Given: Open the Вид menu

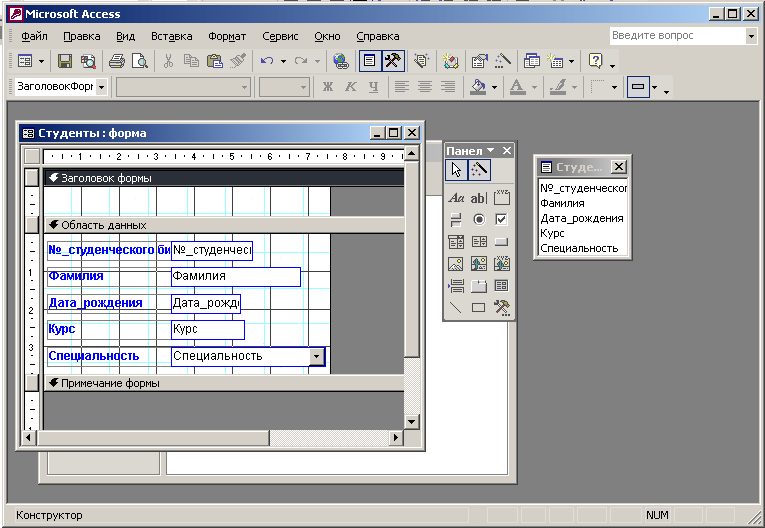Looking at the screenshot, I should [125, 36].
